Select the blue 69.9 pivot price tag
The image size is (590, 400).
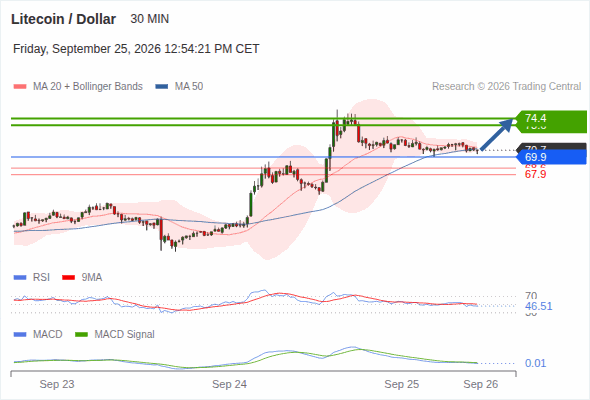(x=551, y=157)
